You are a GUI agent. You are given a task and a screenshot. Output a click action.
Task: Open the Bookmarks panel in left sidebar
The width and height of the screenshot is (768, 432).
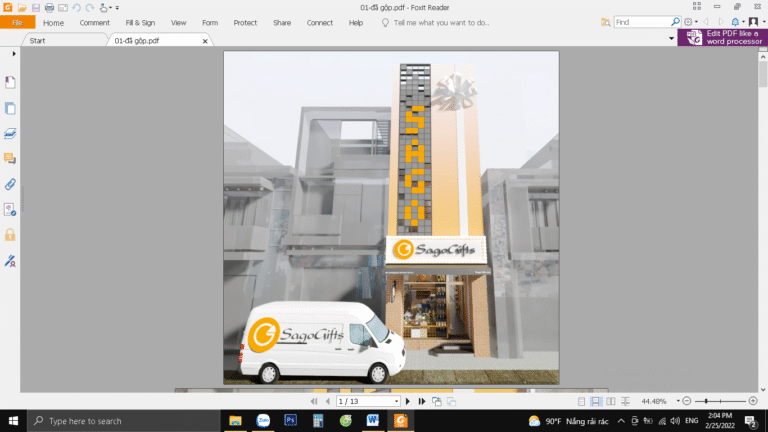(x=10, y=82)
